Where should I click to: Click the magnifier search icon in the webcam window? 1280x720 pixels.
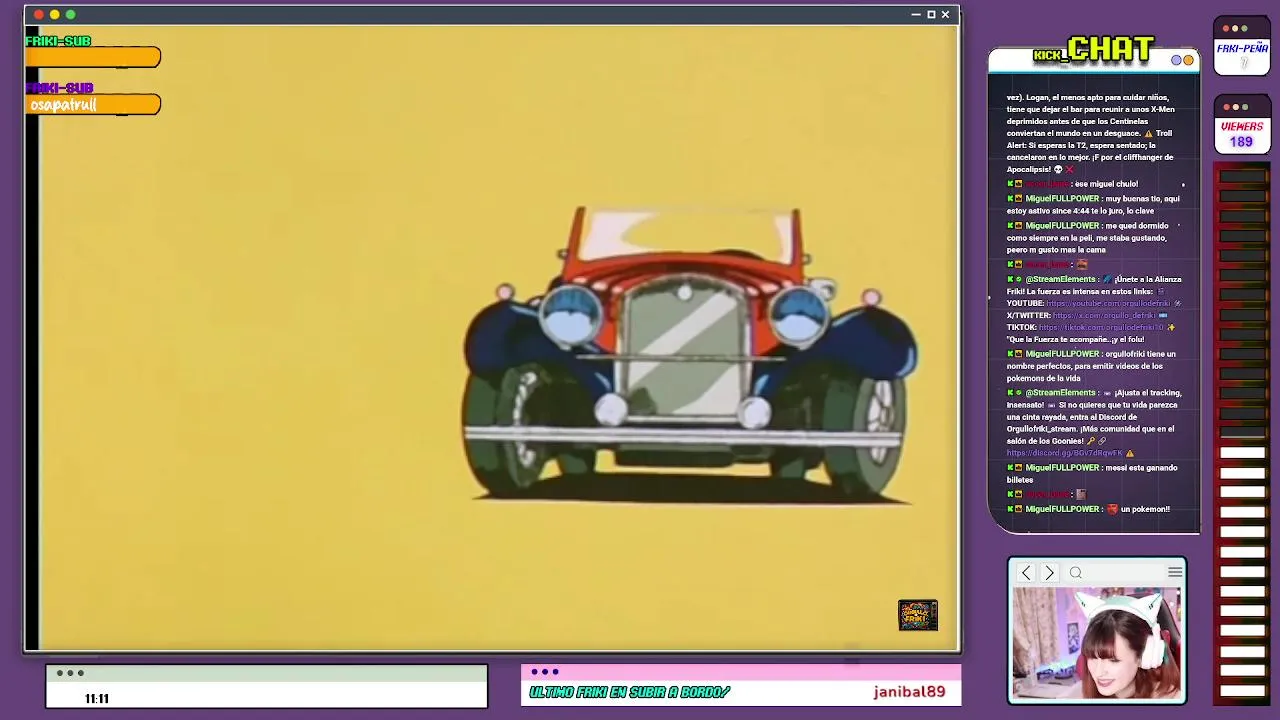(1076, 573)
